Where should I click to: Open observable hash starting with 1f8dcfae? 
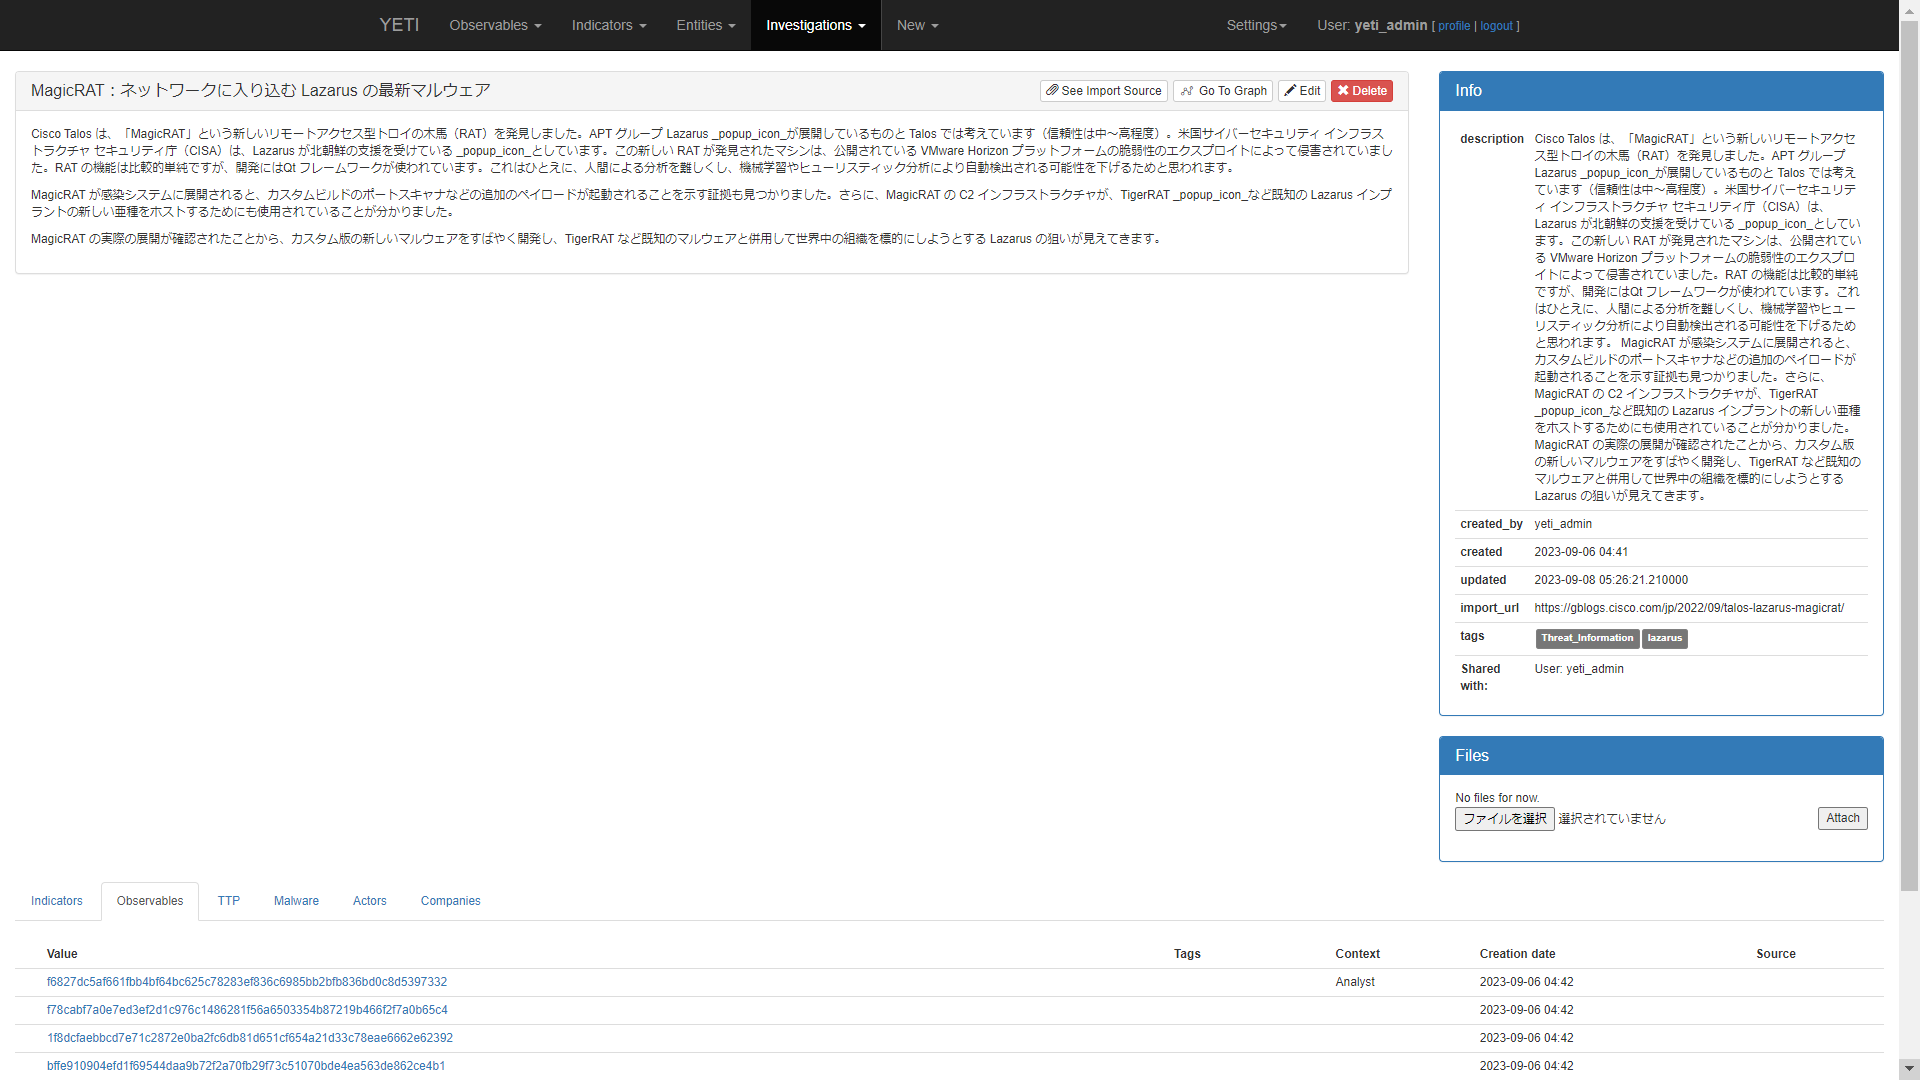[250, 1038]
